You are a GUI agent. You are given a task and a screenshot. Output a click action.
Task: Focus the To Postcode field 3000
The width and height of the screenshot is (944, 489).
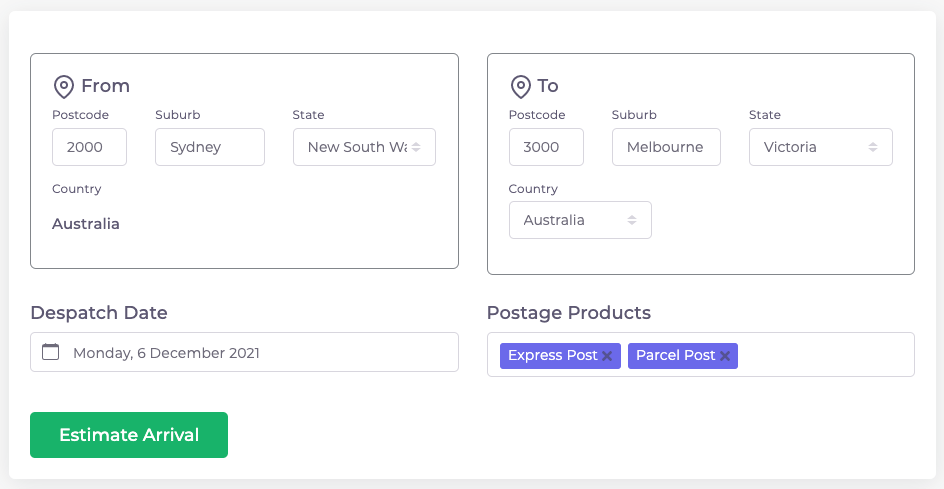tap(546, 147)
